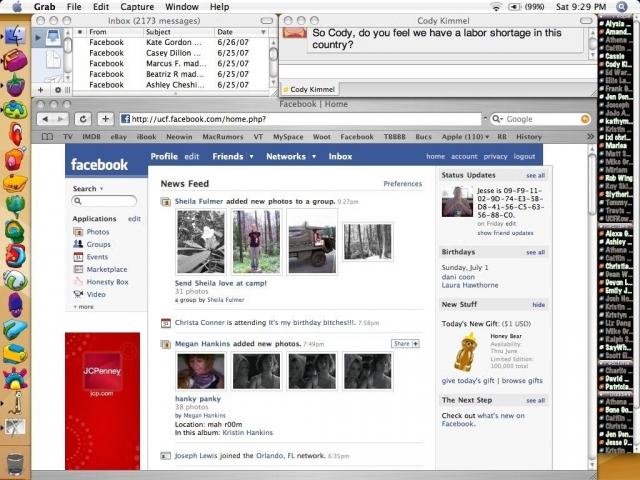This screenshot has width=640, height=480.
Task: Click the Photos application icon
Action: (x=78, y=232)
